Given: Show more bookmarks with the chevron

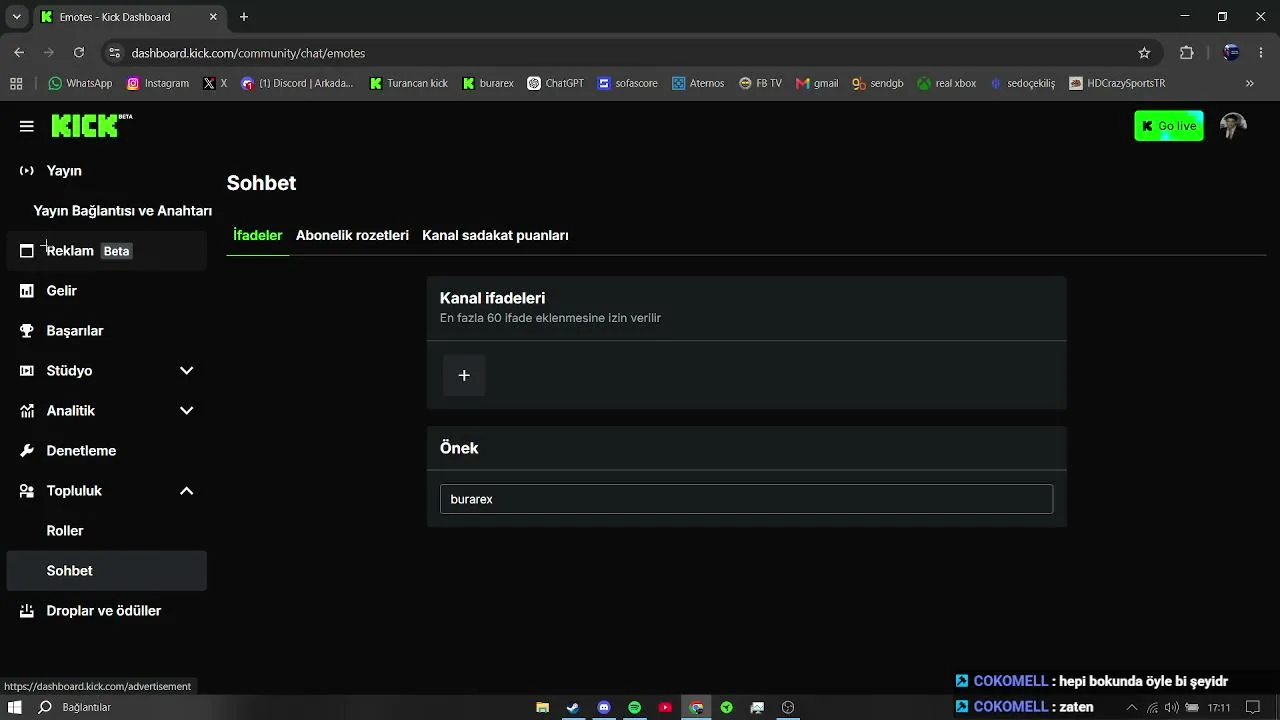Looking at the screenshot, I should click(1250, 83).
